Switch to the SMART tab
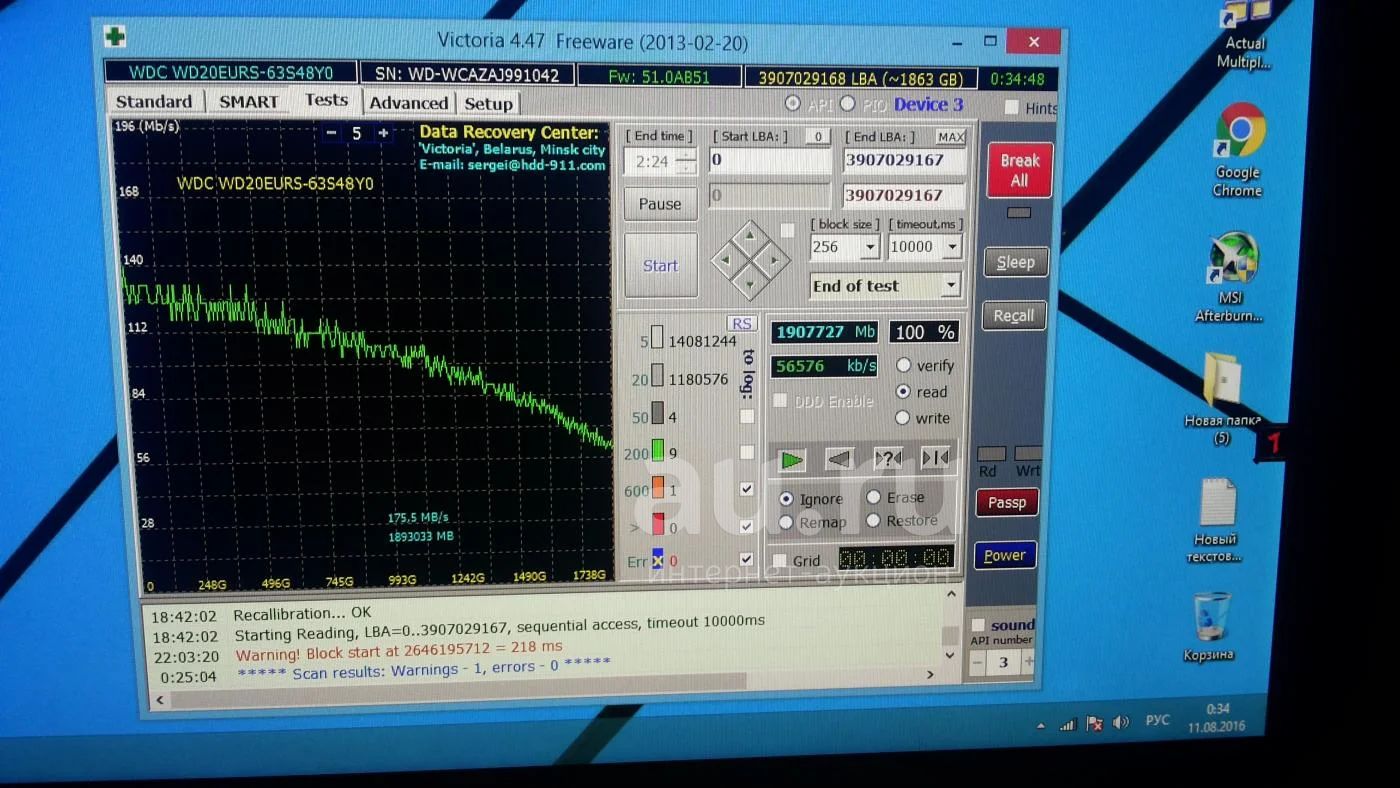Screen dimensions: 1400x788 tap(249, 101)
